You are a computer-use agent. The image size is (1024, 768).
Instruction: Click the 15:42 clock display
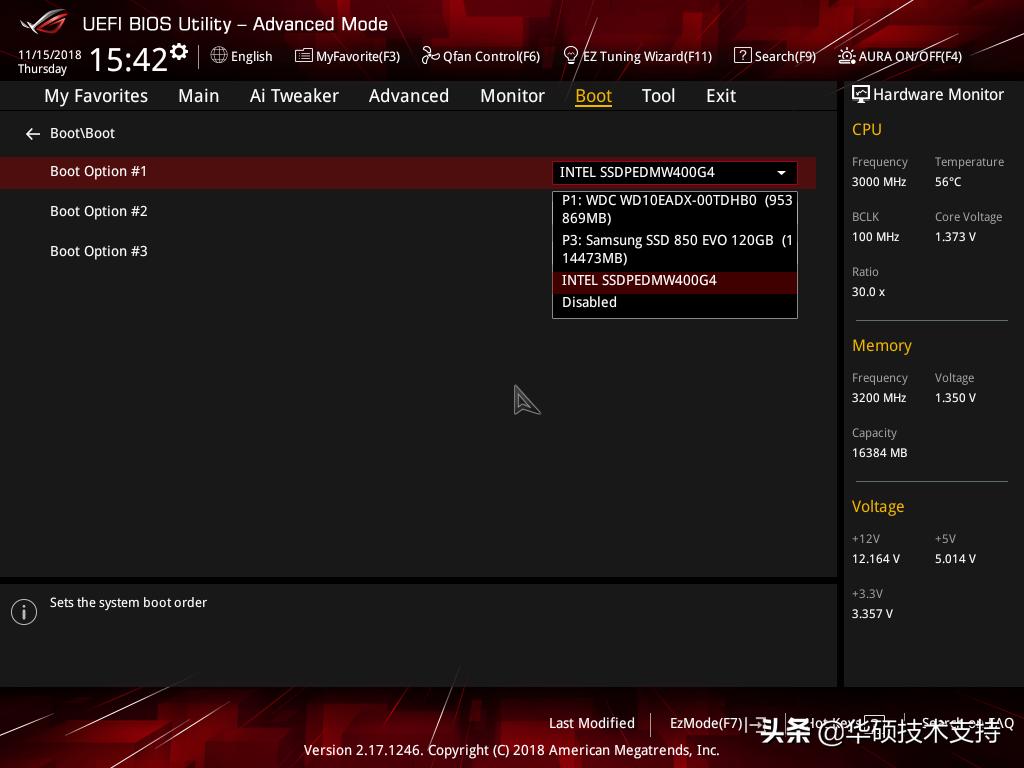[129, 59]
